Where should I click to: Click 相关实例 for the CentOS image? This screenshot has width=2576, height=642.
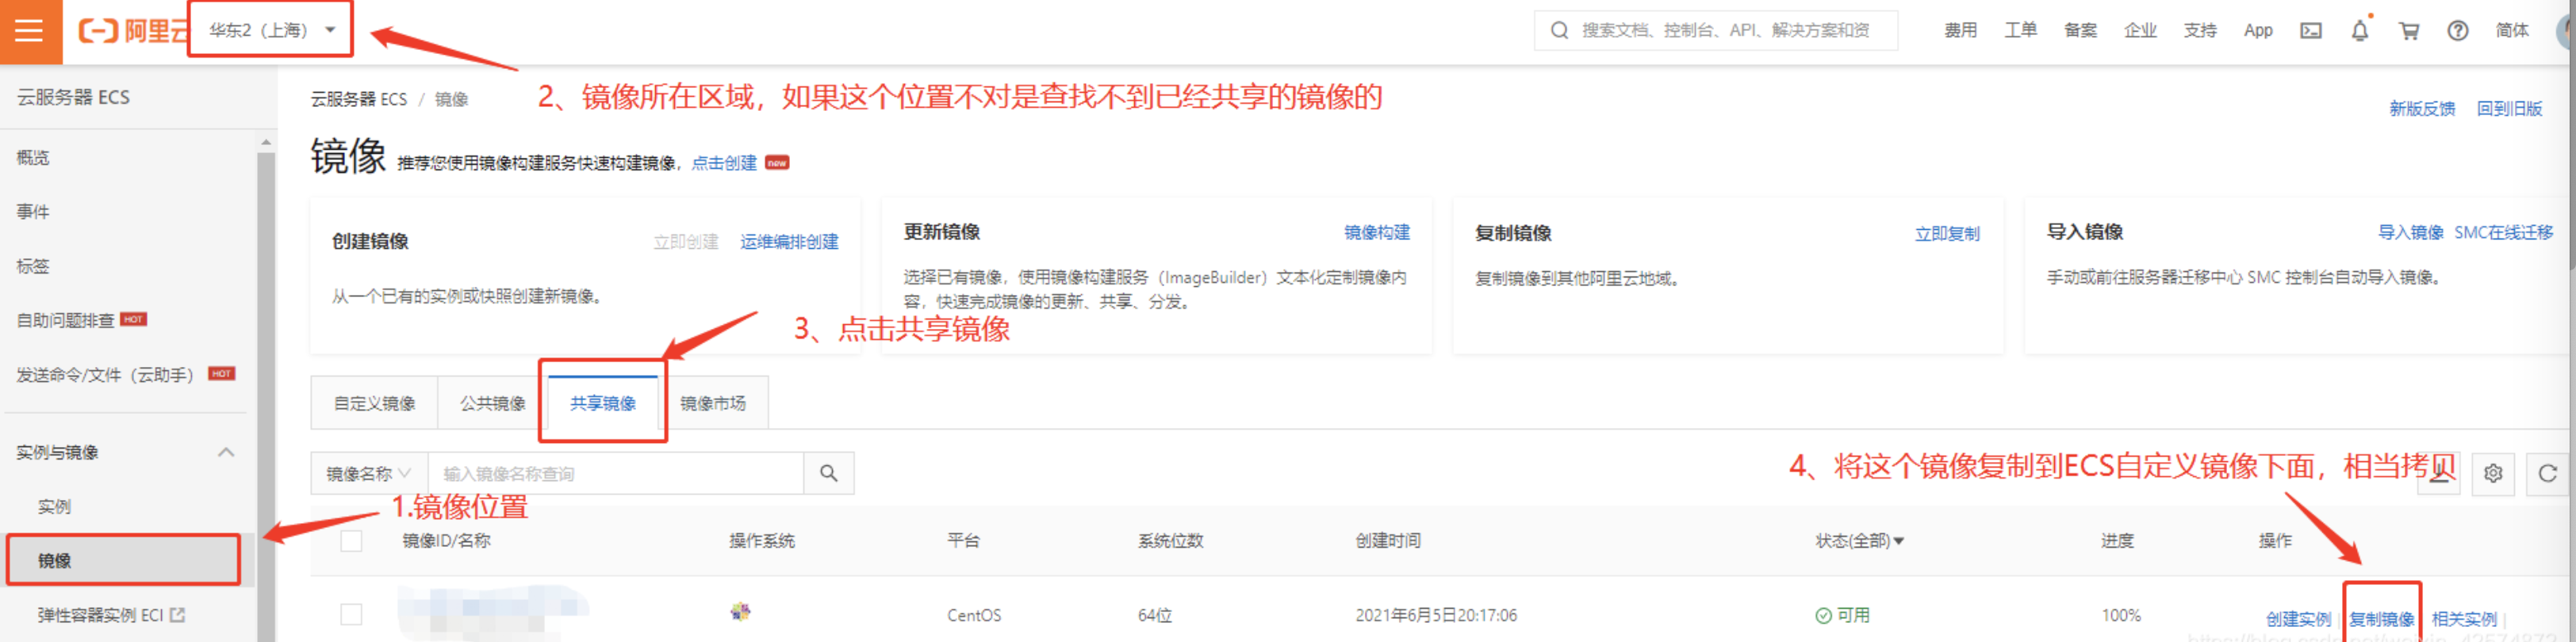[2464, 619]
